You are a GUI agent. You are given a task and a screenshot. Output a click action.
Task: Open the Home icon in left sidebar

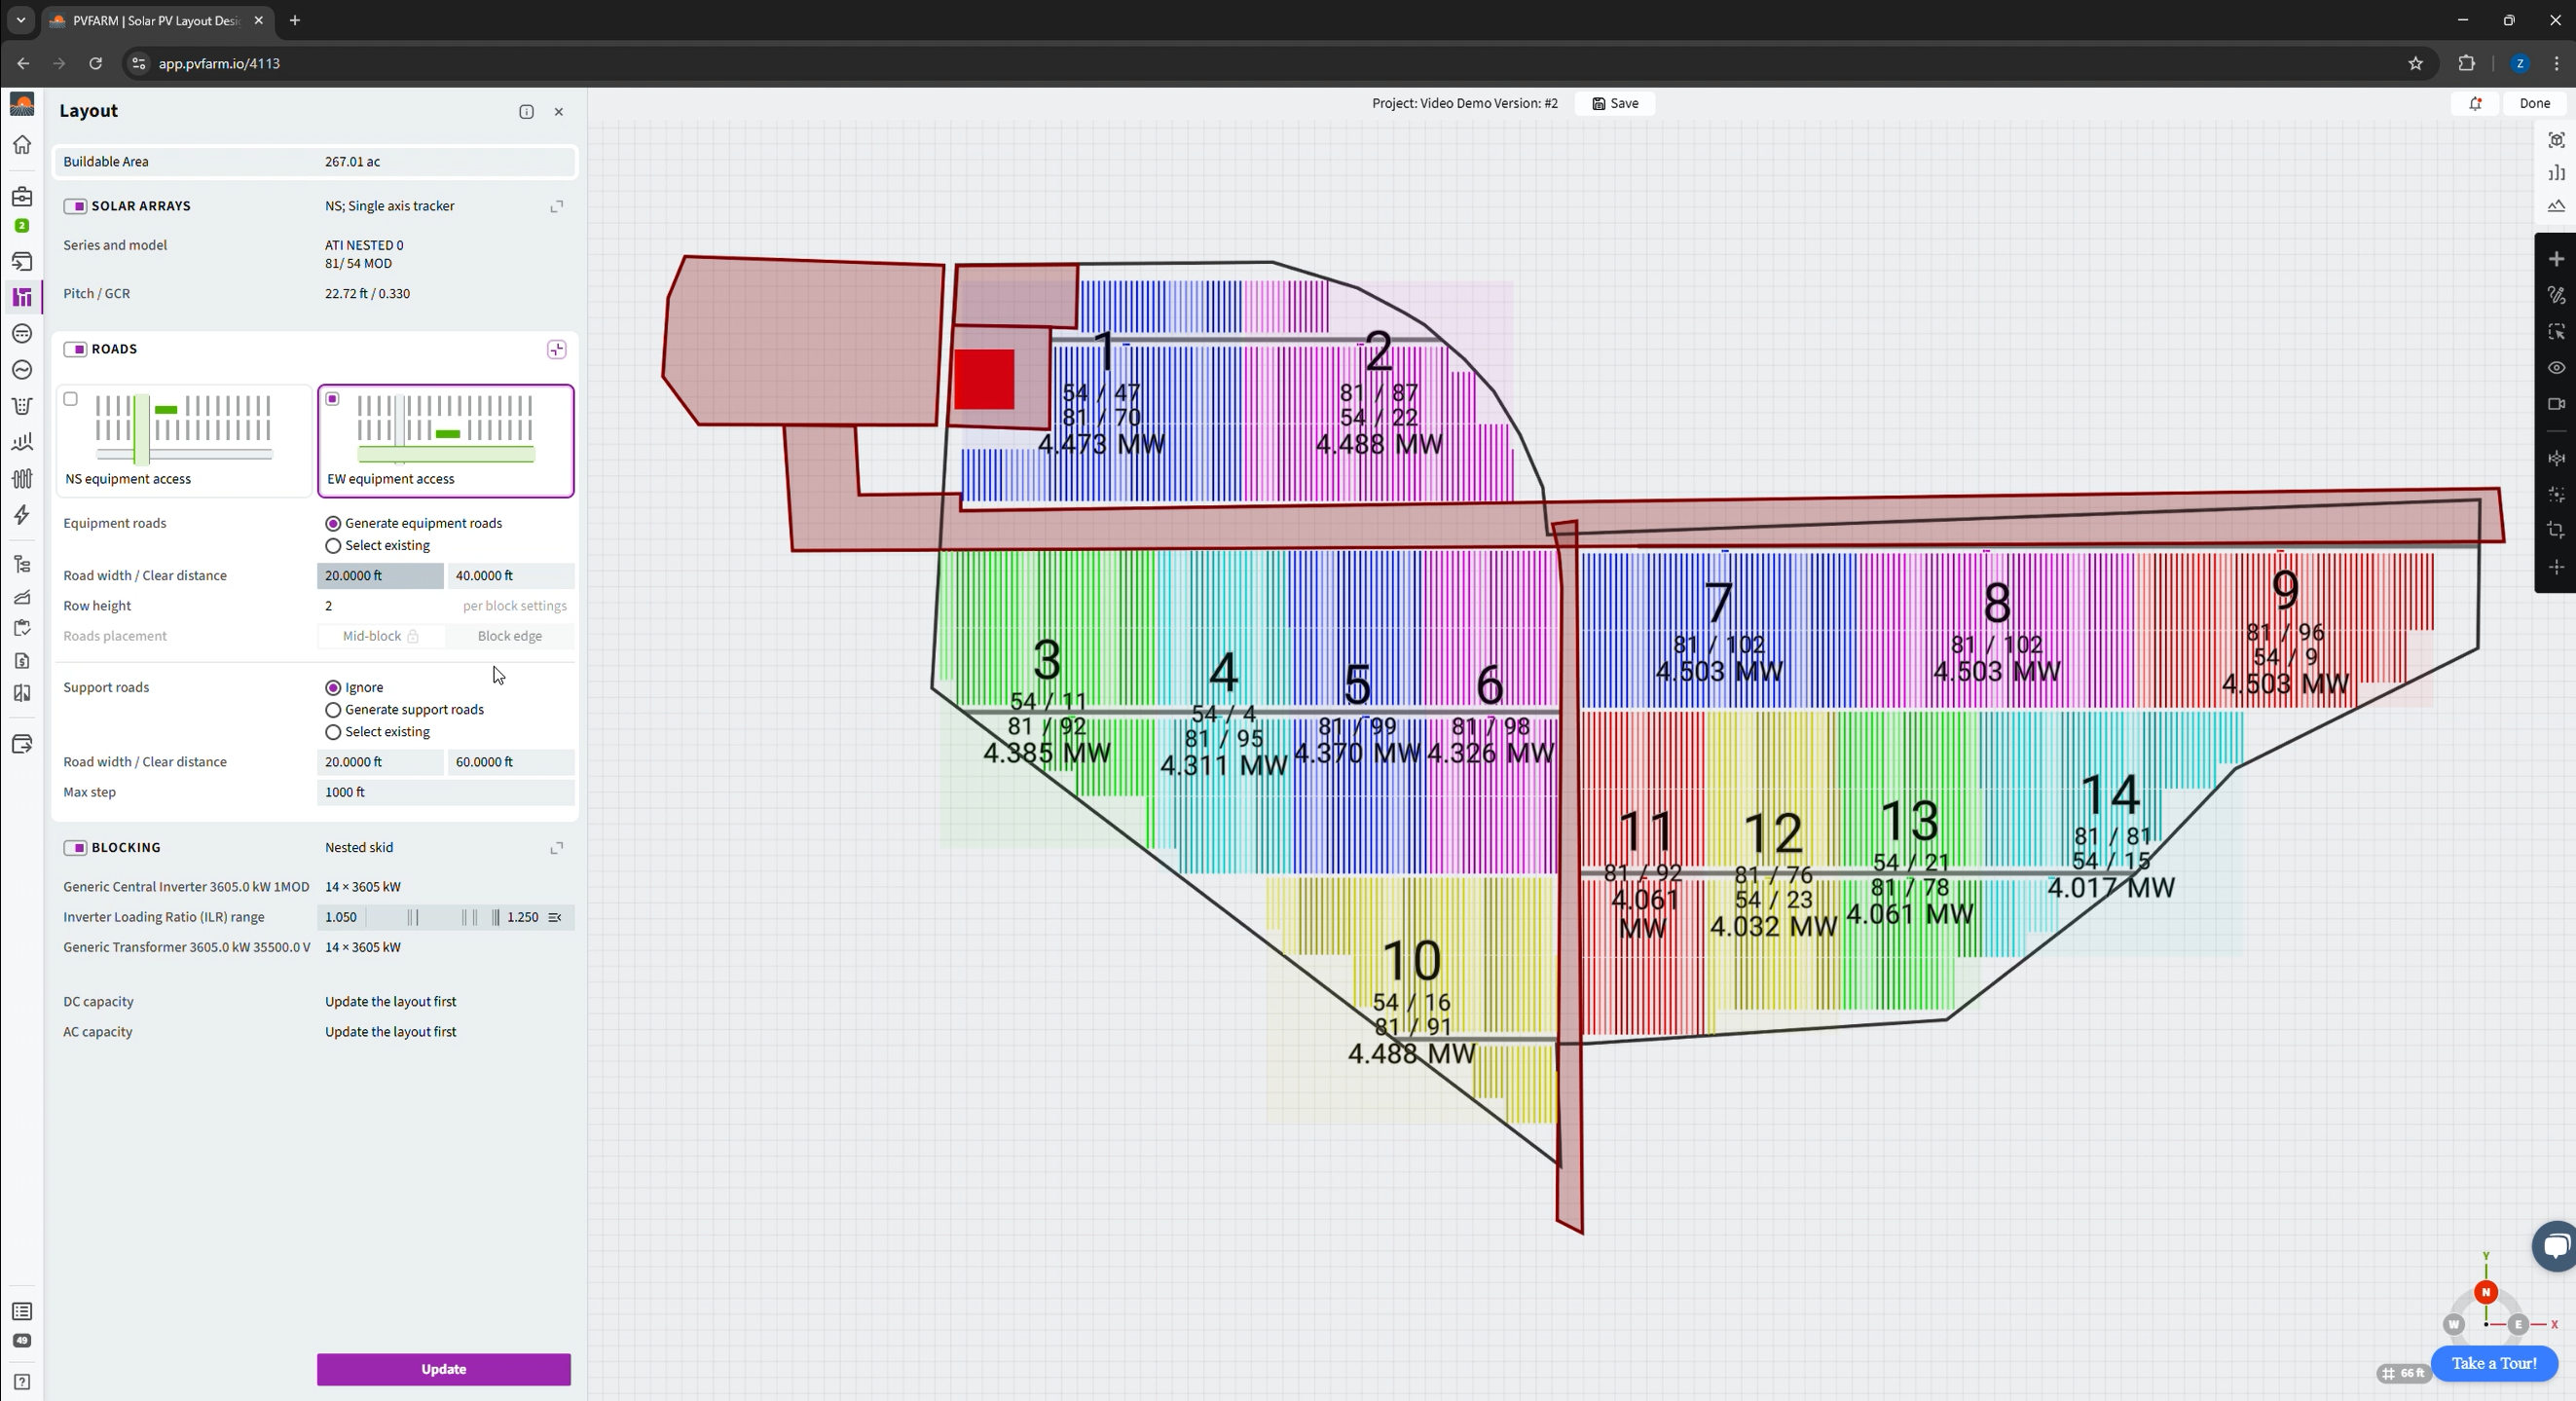pos(22,145)
